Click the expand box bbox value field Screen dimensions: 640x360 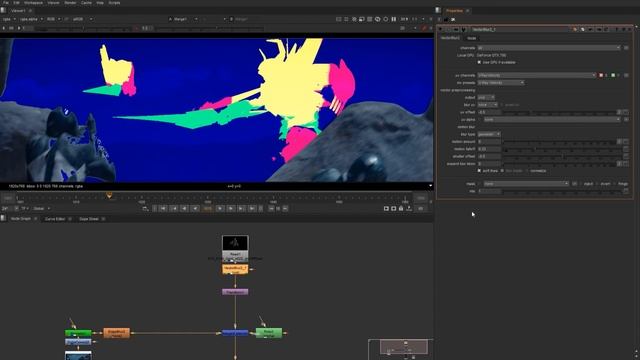(x=489, y=163)
